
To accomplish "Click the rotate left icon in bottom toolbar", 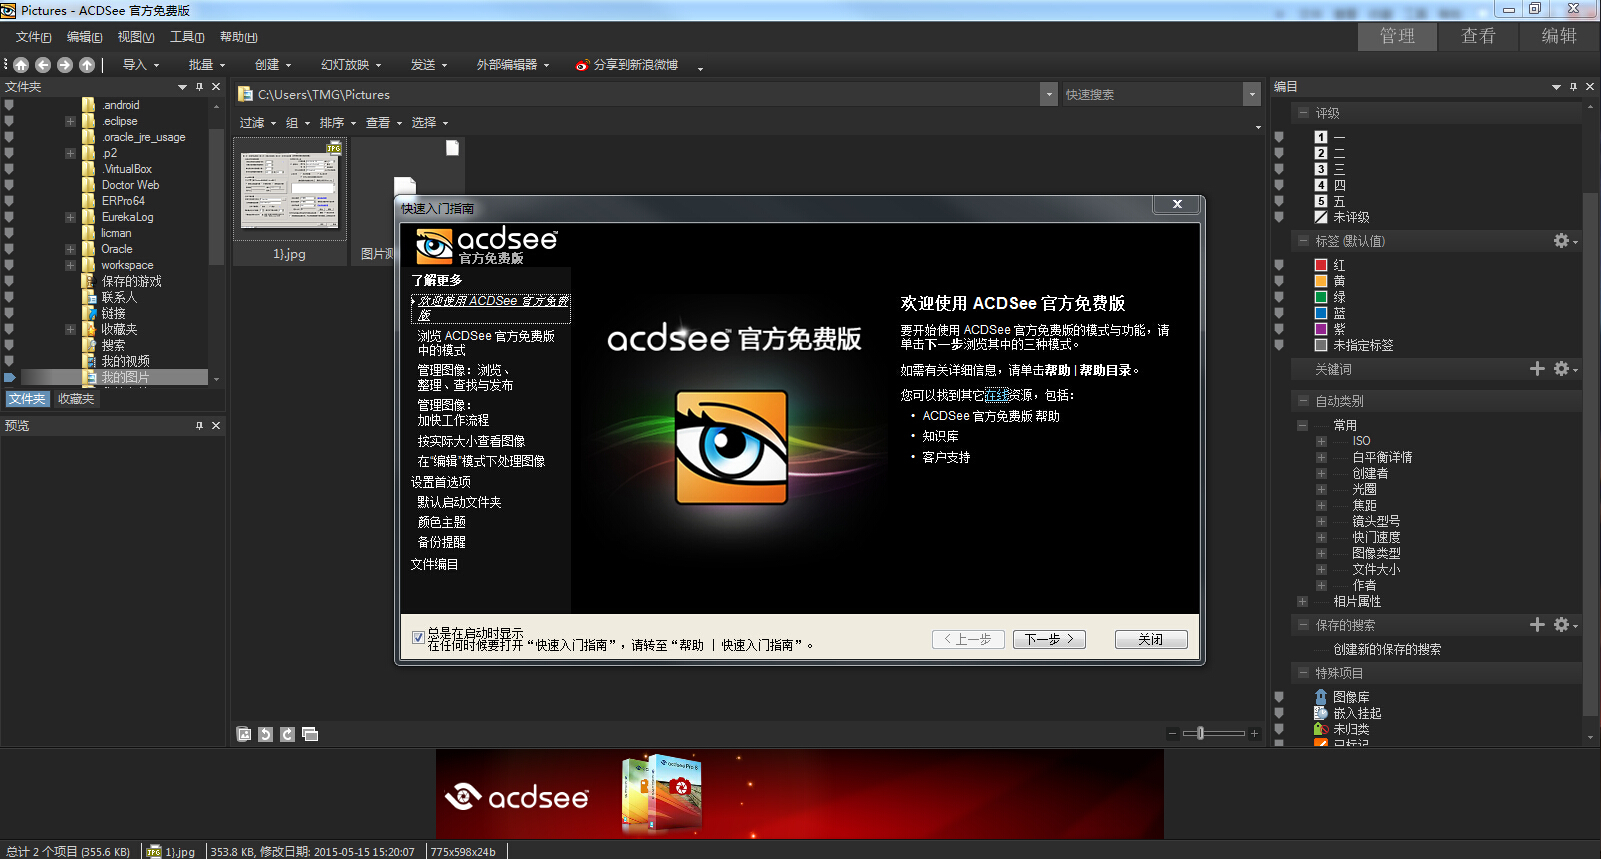I will 265,734.
